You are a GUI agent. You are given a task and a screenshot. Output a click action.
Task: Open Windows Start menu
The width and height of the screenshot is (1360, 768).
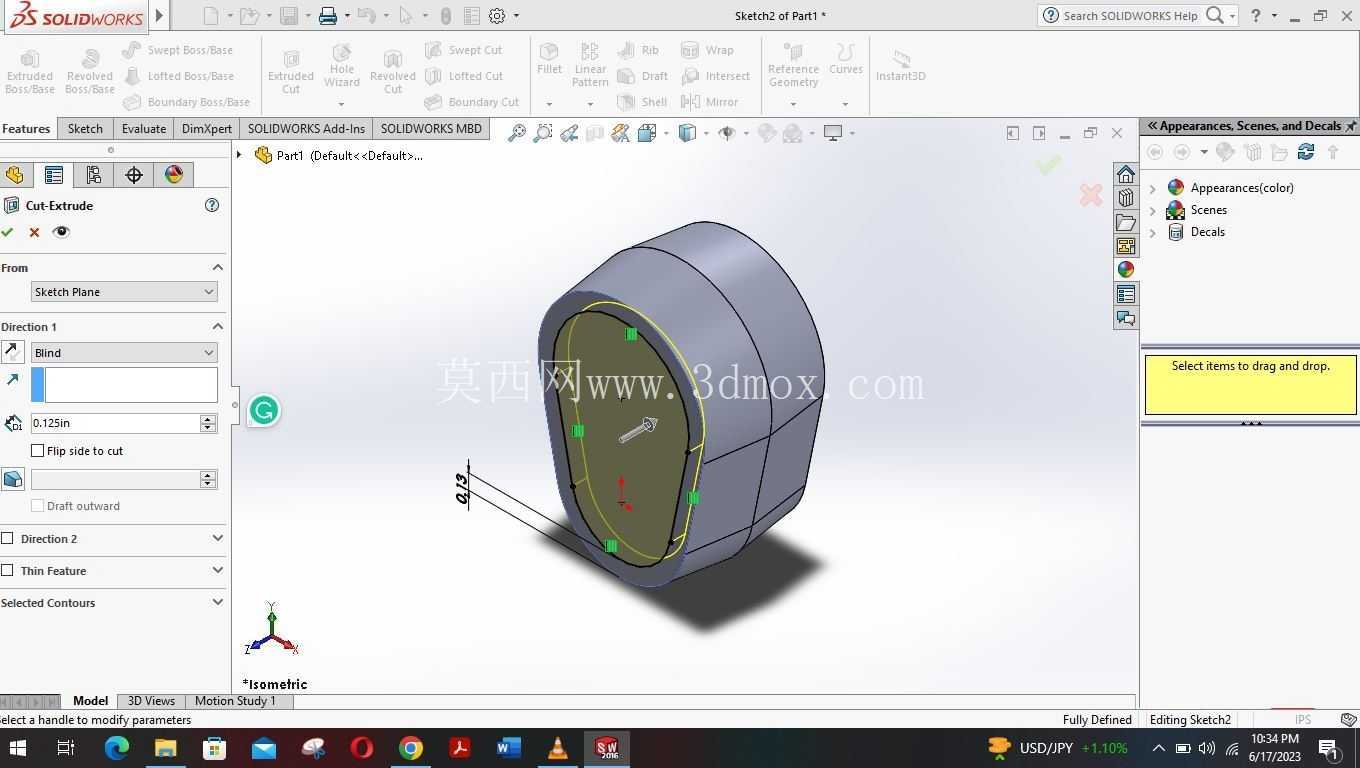tap(18, 748)
